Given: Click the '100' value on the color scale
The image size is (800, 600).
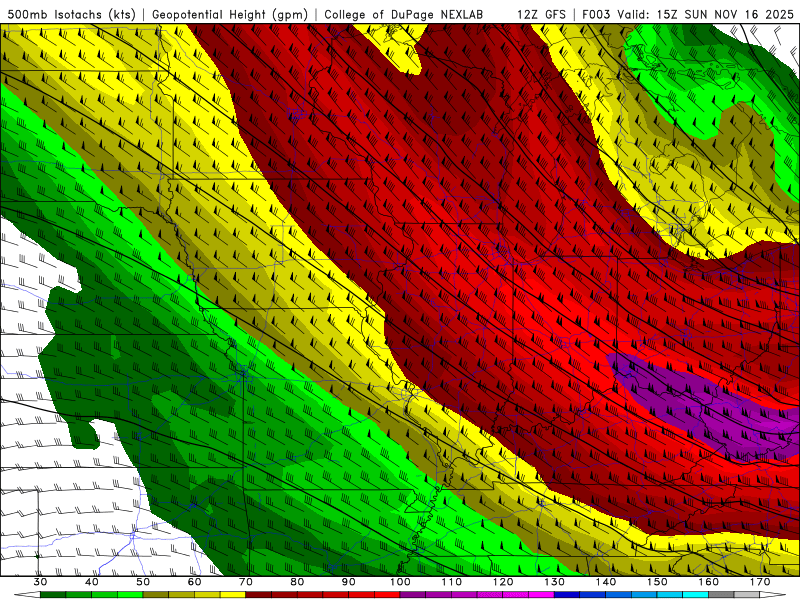Looking at the screenshot, I should pyautogui.click(x=400, y=582).
